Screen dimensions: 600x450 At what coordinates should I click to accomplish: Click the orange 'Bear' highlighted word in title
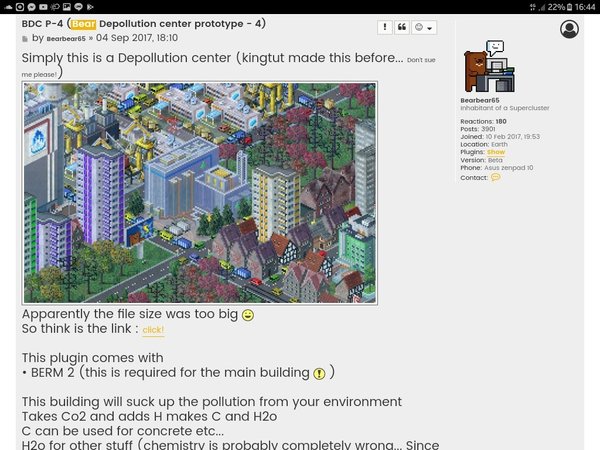click(83, 24)
